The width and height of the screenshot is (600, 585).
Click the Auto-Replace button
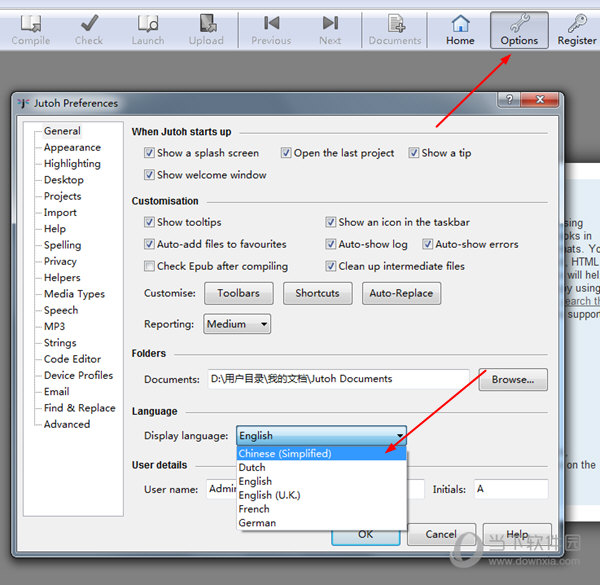pyautogui.click(x=401, y=293)
